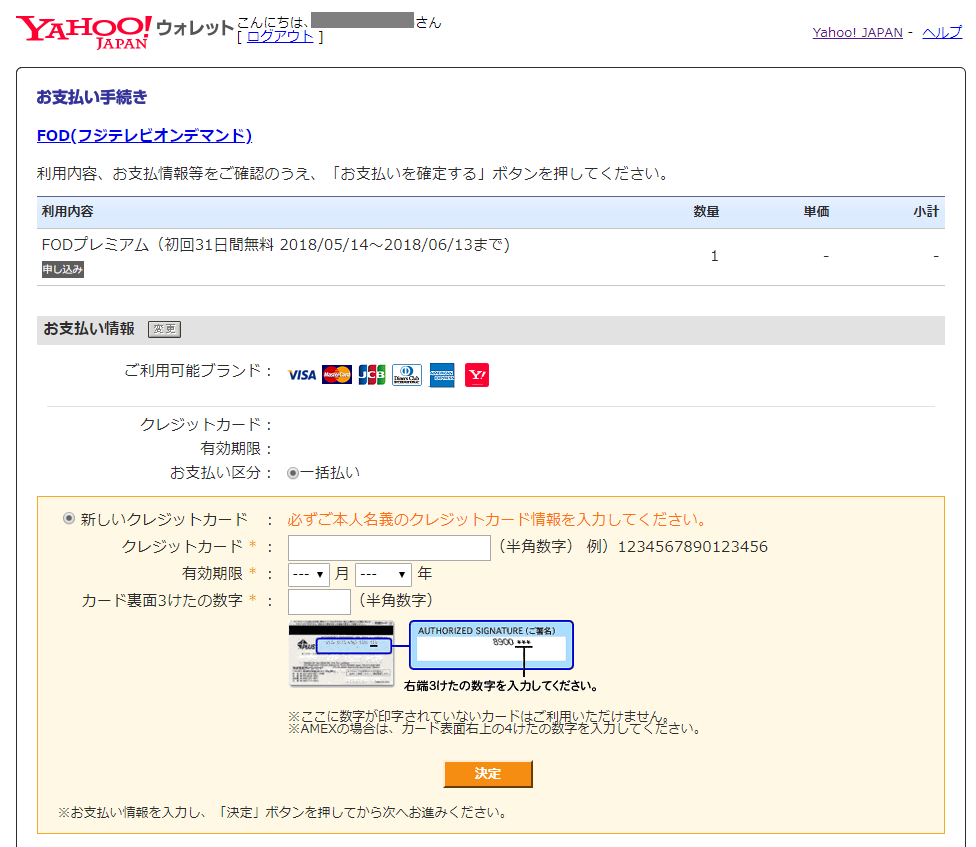Click the ※AMEXの場合は note text
This screenshot has height=847, width=976.
tap(495, 729)
